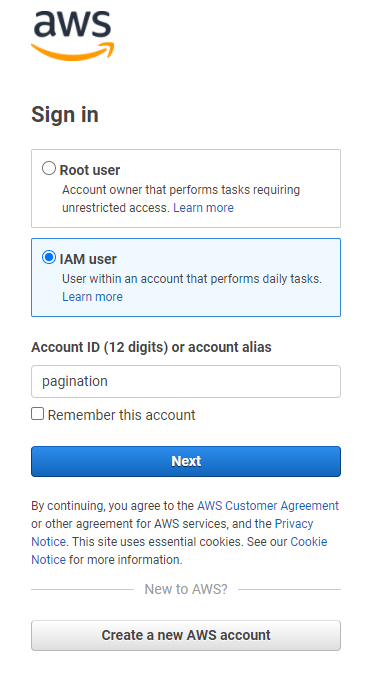Click Create a new AWS account
375x675 pixels.
pyautogui.click(x=186, y=635)
